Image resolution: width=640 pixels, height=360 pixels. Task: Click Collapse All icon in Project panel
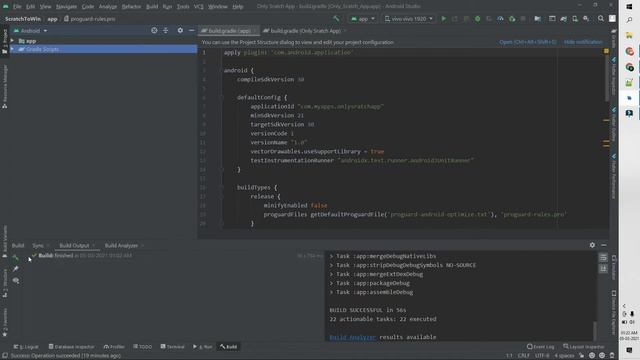pyautogui.click(x=165, y=31)
